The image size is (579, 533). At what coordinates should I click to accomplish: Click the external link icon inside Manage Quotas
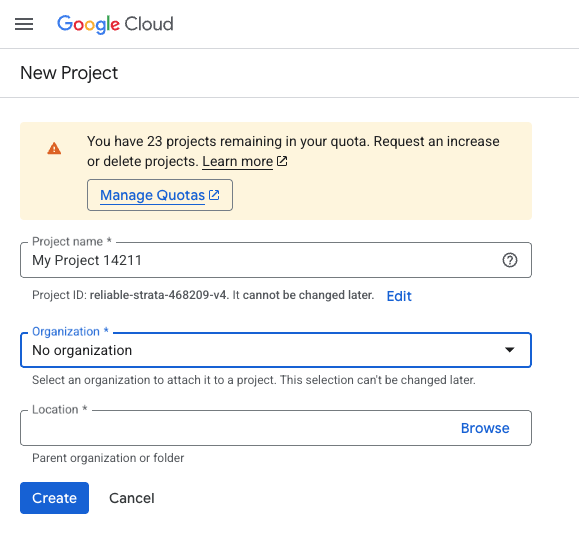(214, 195)
